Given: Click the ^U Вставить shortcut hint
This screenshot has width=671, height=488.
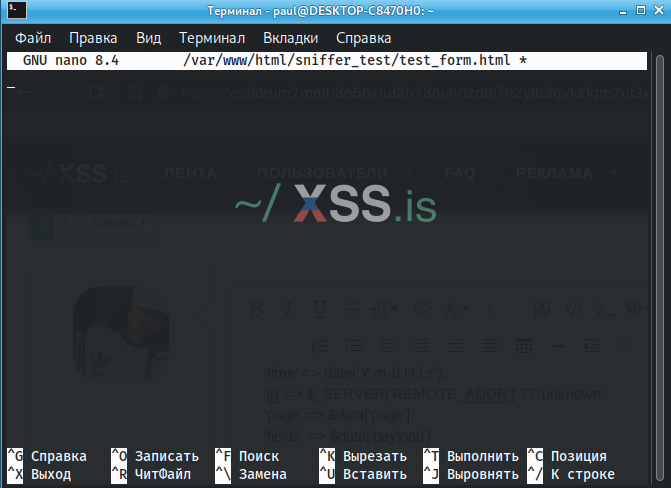Looking at the screenshot, I should (x=363, y=475).
